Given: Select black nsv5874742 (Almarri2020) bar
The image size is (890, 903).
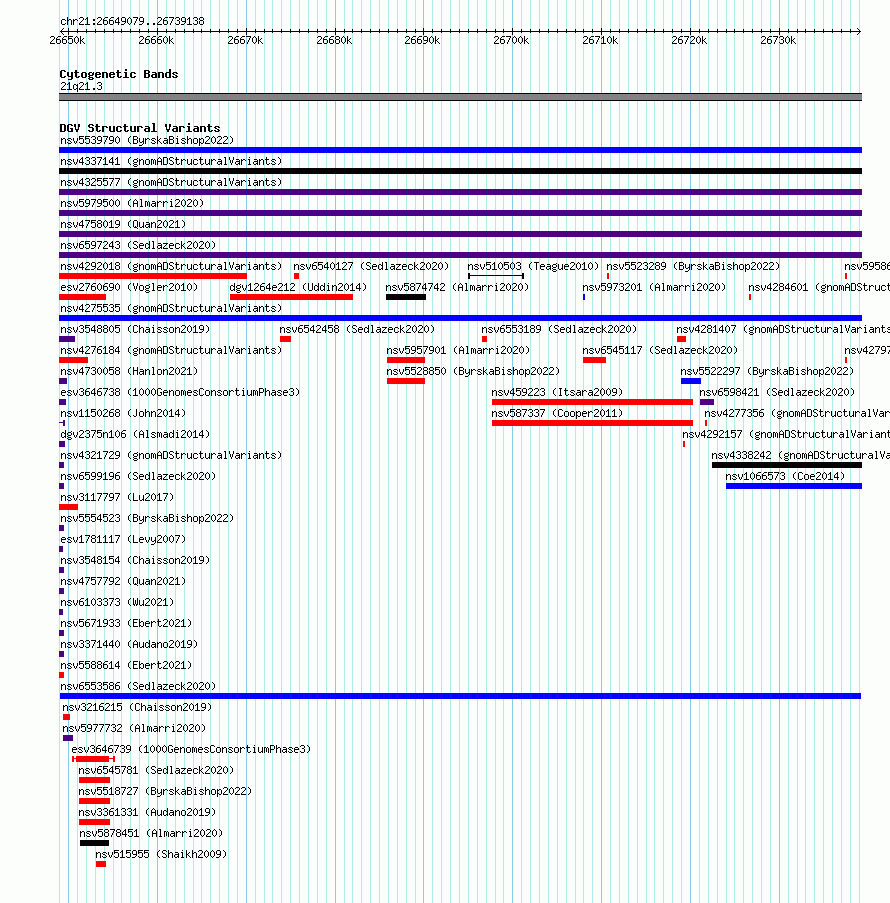Looking at the screenshot, I should tap(406, 297).
